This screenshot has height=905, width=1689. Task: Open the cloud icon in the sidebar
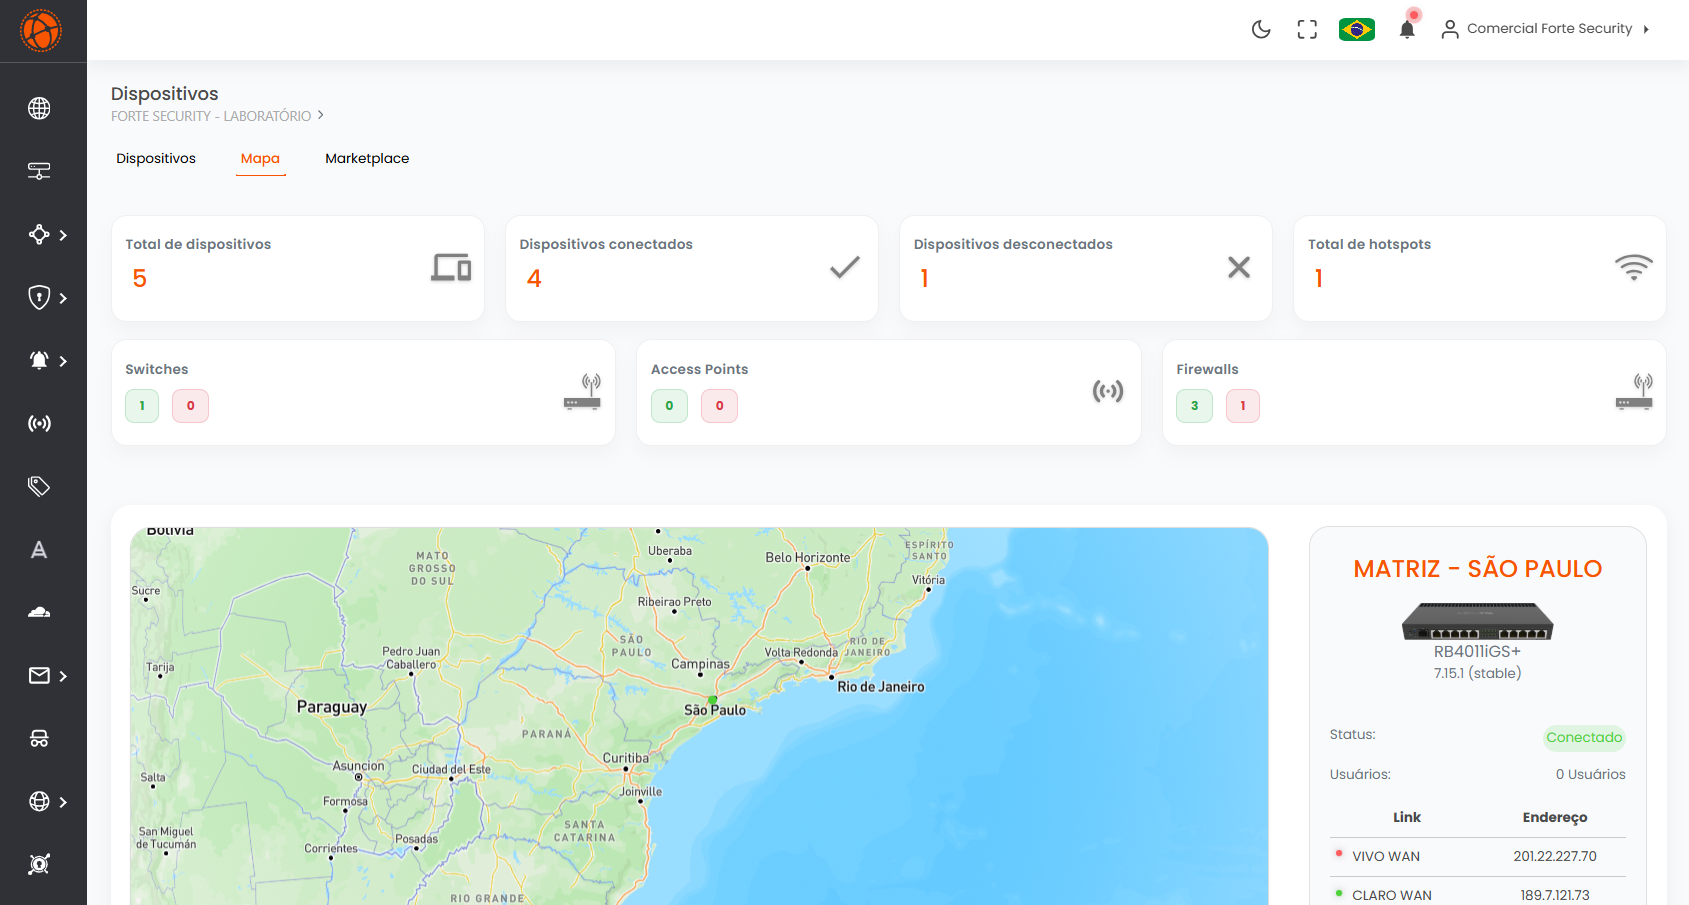(39, 612)
